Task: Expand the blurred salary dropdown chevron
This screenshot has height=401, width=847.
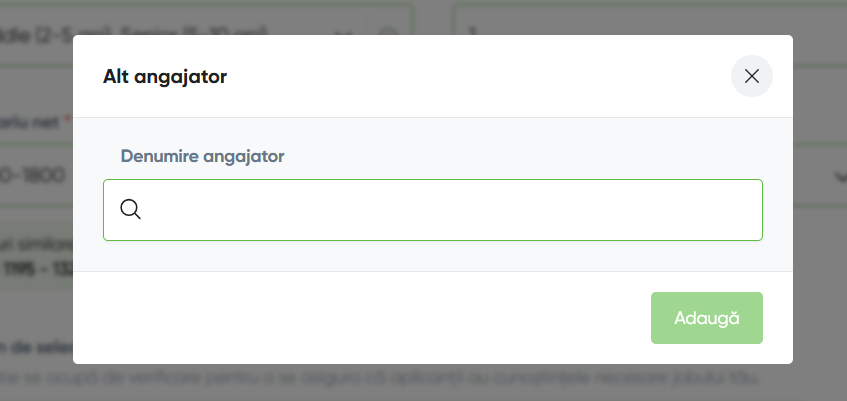Action: (839, 176)
